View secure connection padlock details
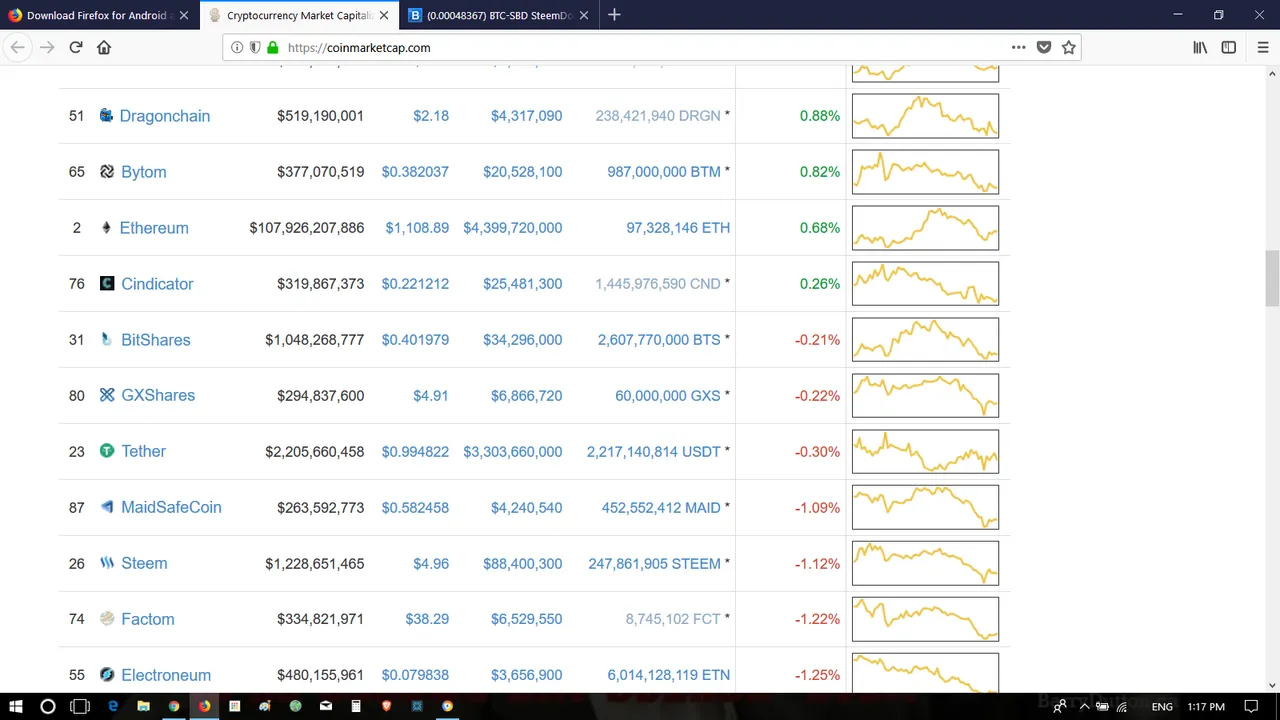1280x720 pixels. pyautogui.click(x=272, y=47)
